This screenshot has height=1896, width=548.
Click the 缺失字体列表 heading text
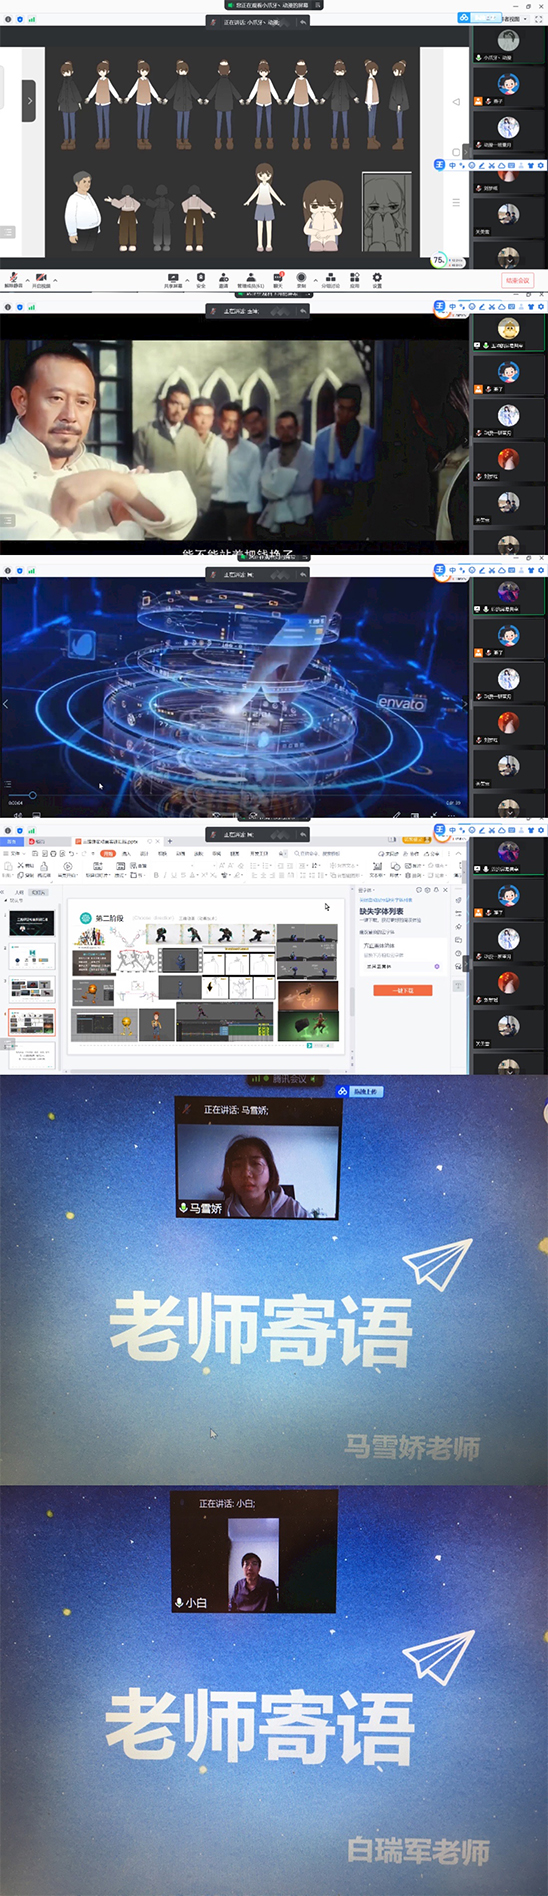(382, 911)
